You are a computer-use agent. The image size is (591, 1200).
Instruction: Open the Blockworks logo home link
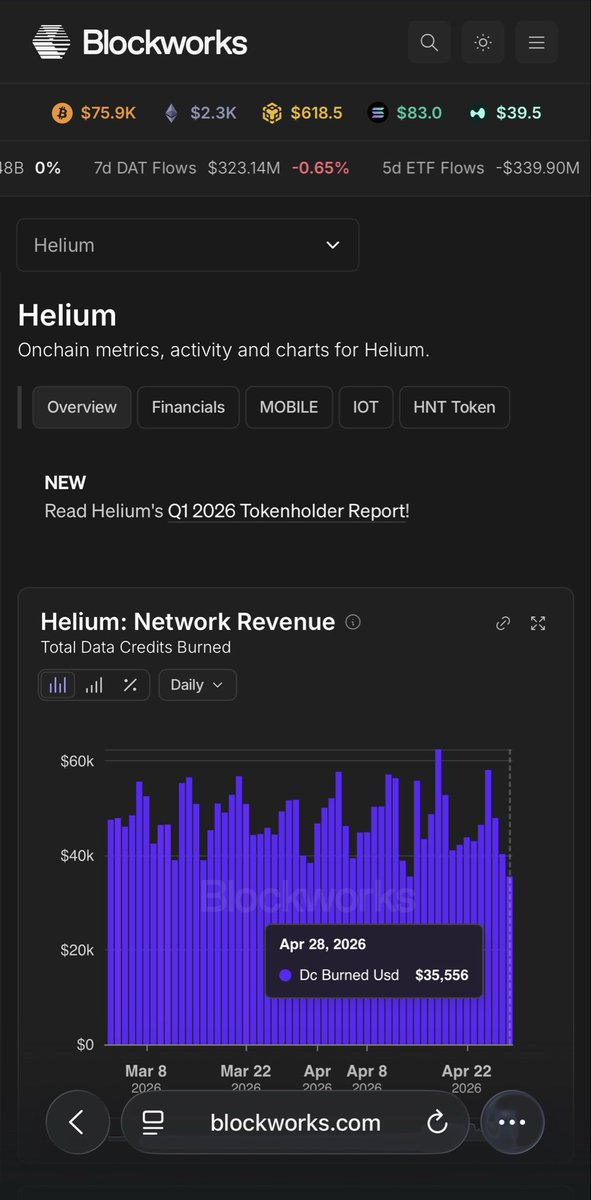(140, 43)
